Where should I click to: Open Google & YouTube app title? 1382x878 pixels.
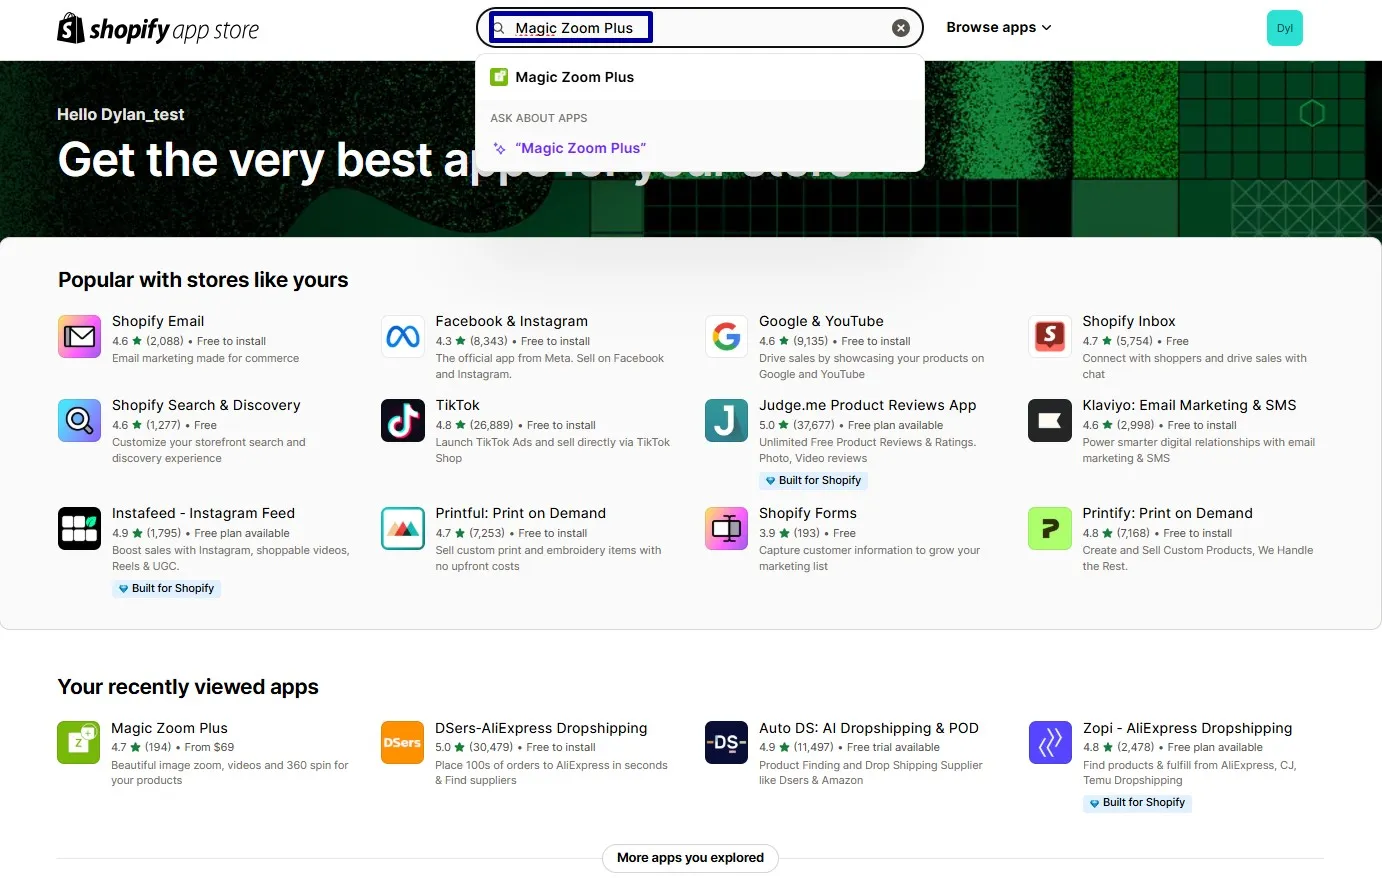click(821, 321)
